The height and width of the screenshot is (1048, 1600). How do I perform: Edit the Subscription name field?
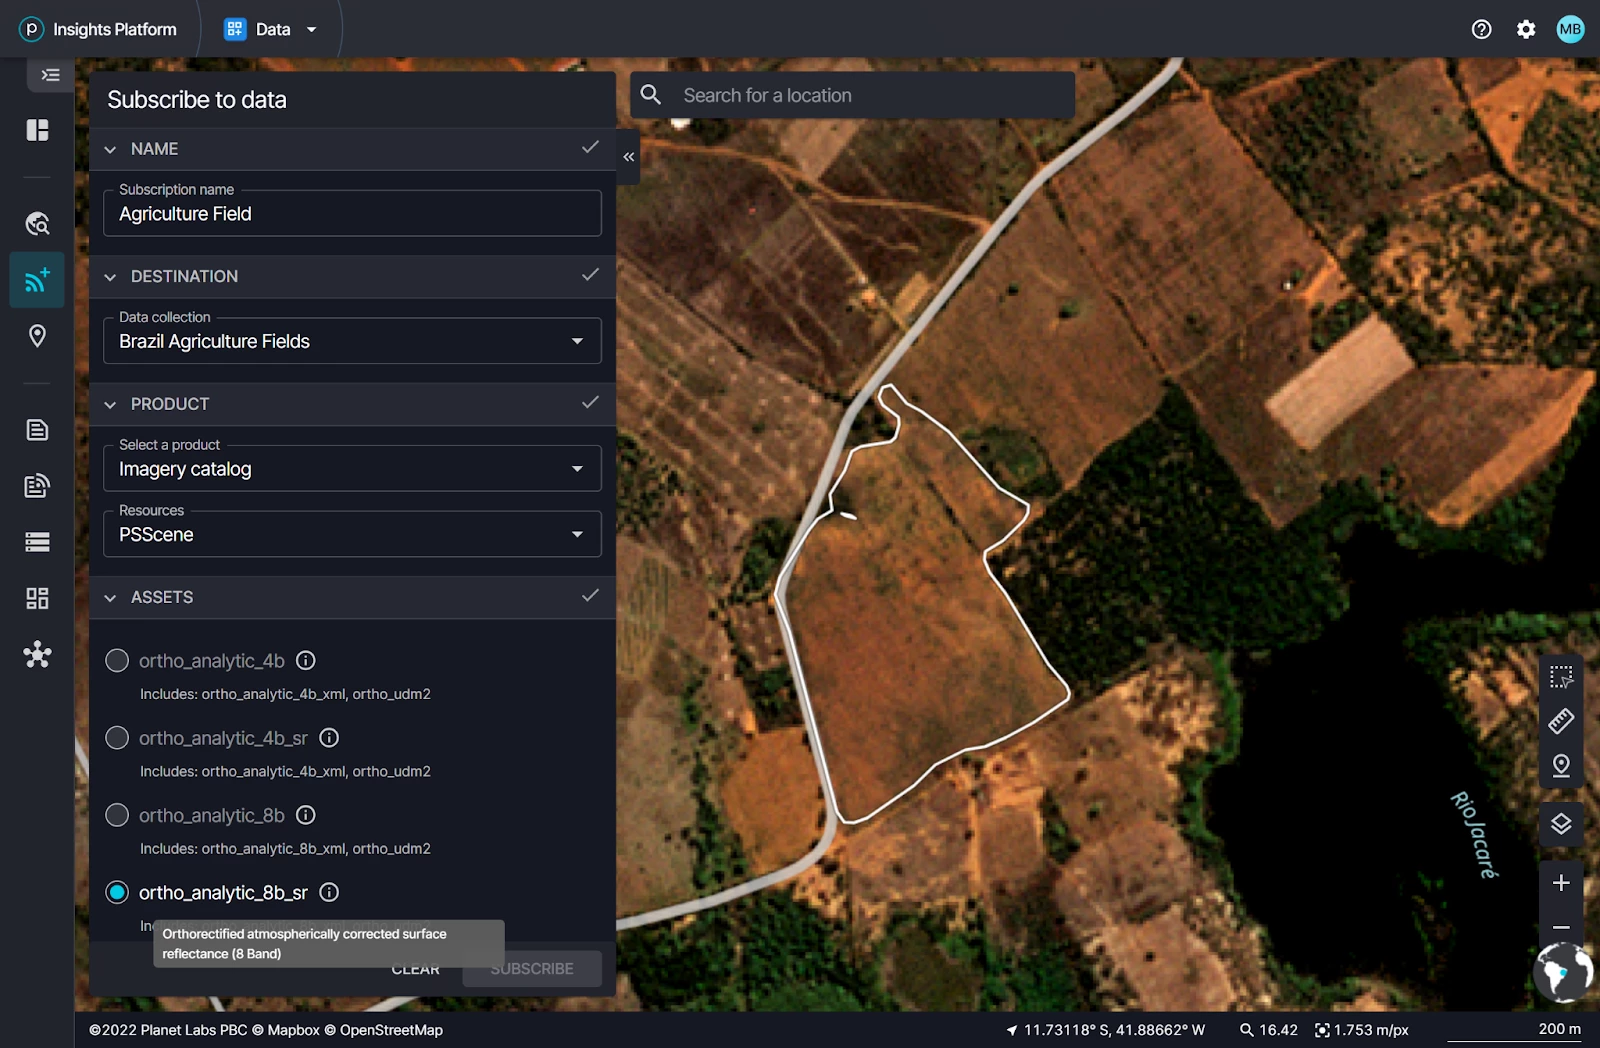(x=352, y=213)
